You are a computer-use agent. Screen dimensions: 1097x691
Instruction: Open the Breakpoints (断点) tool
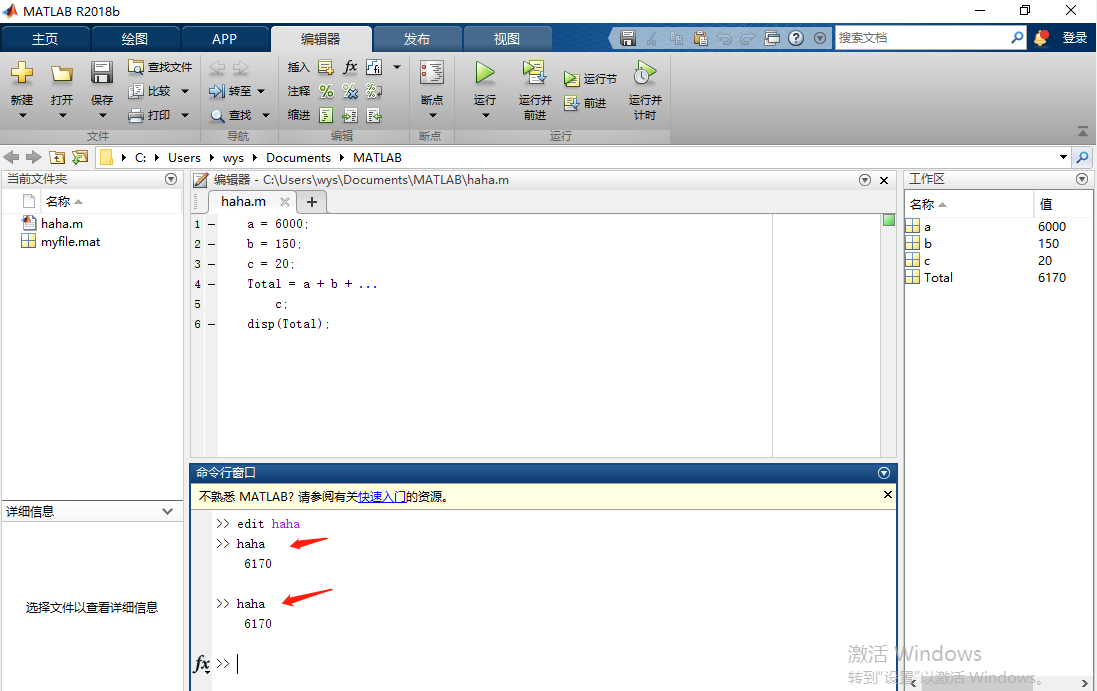click(x=432, y=73)
